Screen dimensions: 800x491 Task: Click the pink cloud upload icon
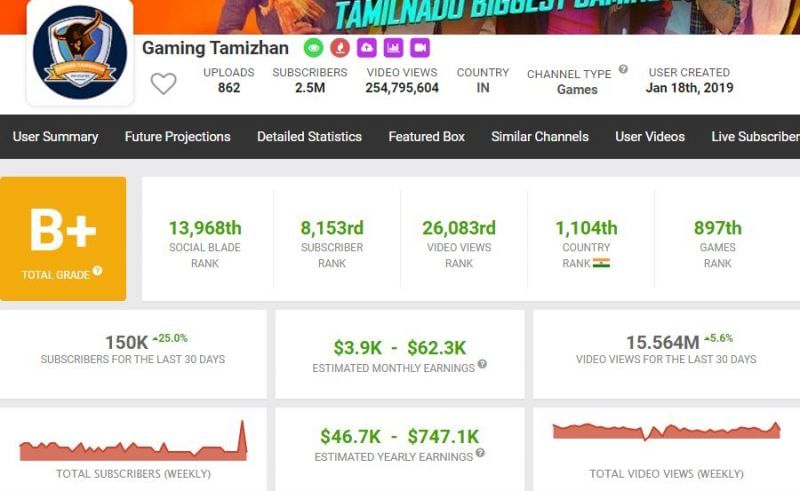click(x=367, y=48)
